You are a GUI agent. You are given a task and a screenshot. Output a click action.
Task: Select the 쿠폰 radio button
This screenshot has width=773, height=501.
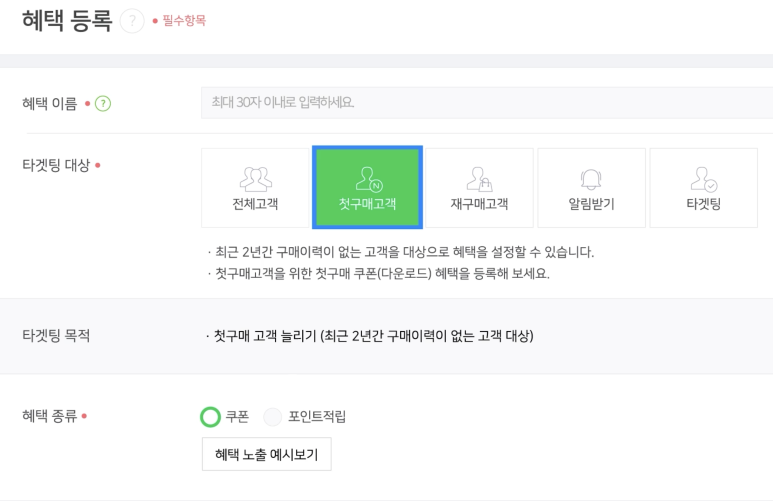(x=210, y=417)
